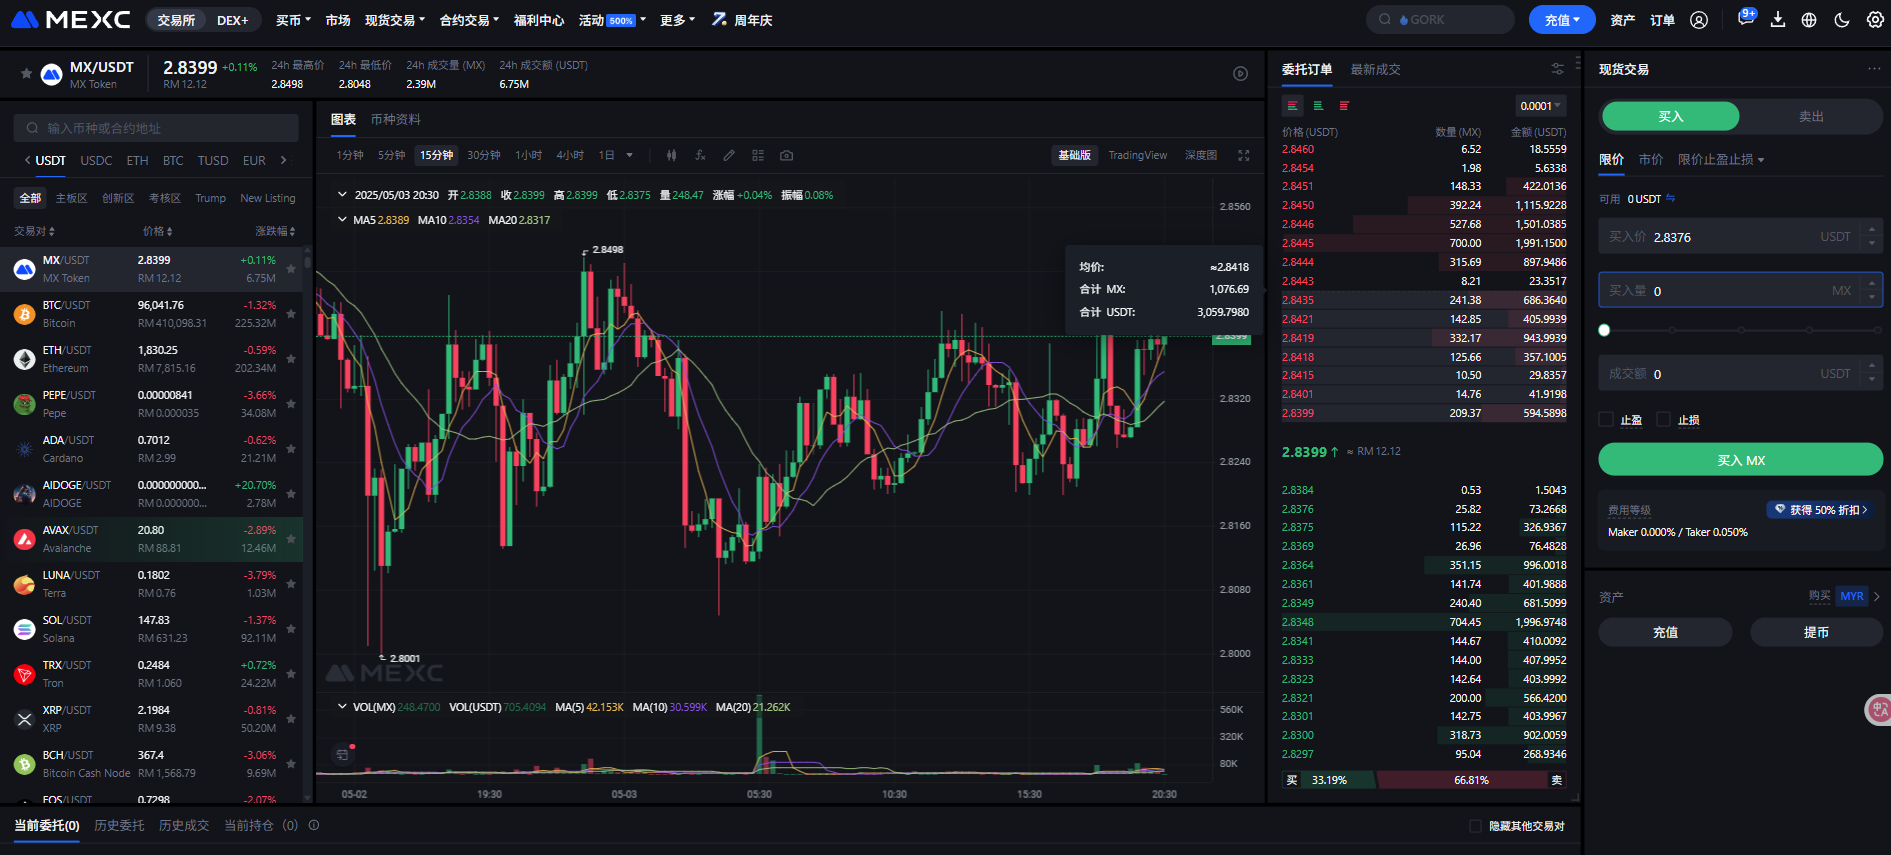Image resolution: width=1891 pixels, height=855 pixels.
Task: Select the 1小时 interval button
Action: (x=528, y=155)
